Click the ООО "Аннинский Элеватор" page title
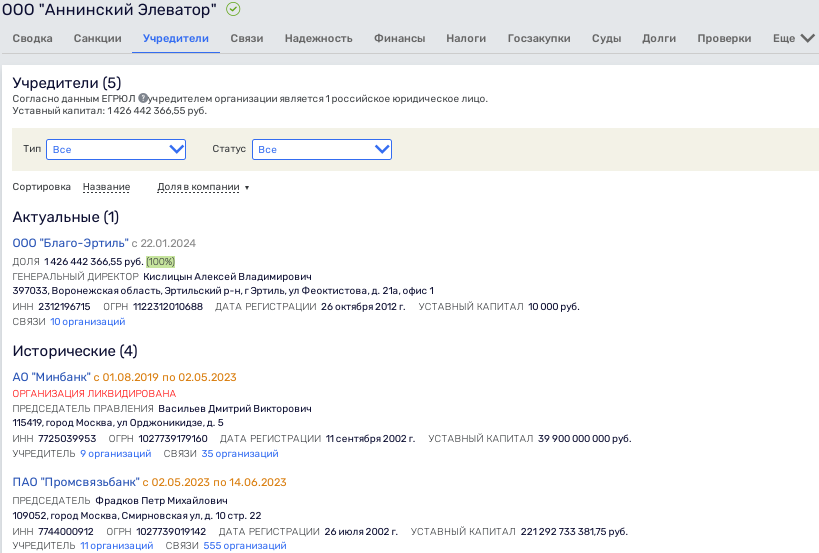The image size is (819, 553). [109, 9]
